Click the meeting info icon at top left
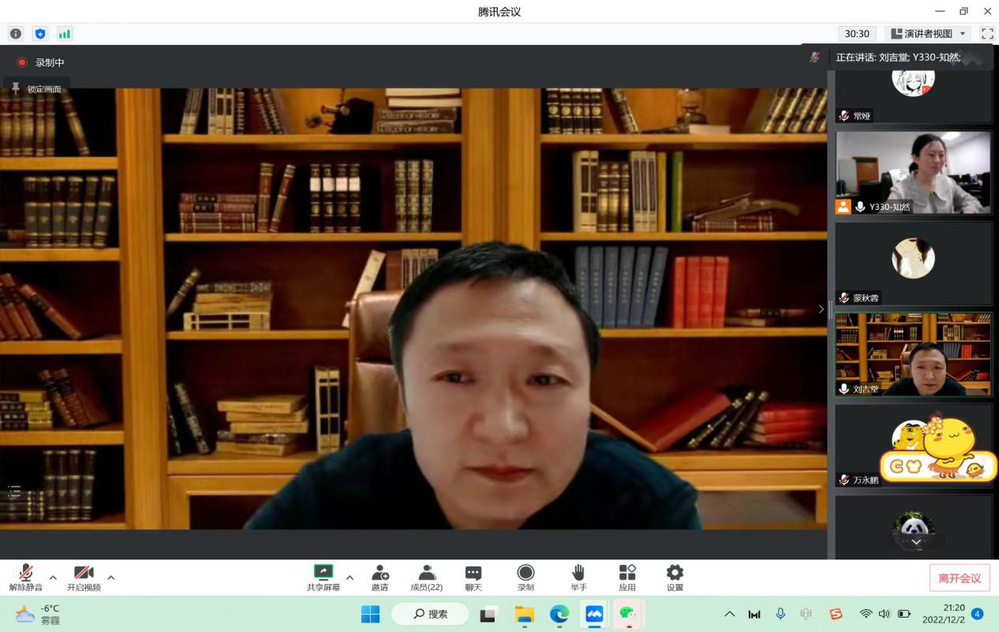The height and width of the screenshot is (632, 999). point(16,34)
